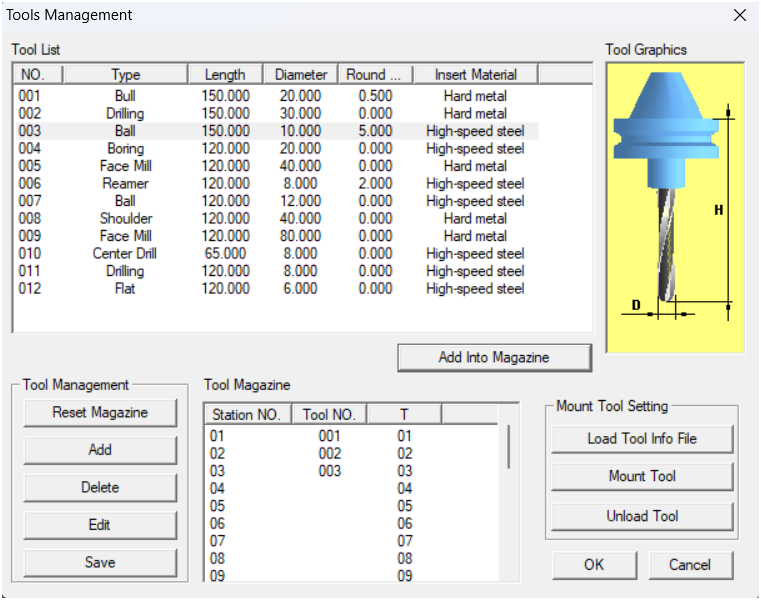
Task: Click the 65.000 length value
Action: [225, 253]
